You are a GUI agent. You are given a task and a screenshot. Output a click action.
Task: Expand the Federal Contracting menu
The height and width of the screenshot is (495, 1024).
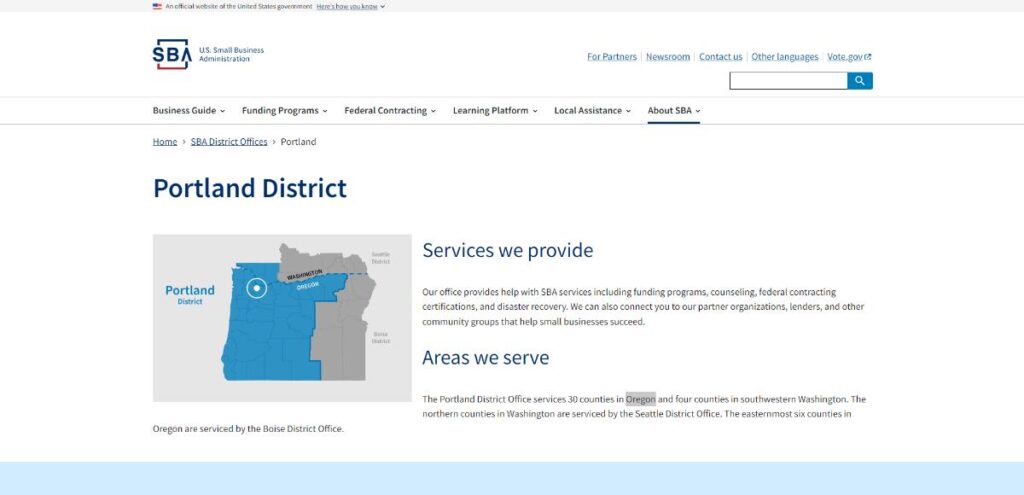(390, 111)
